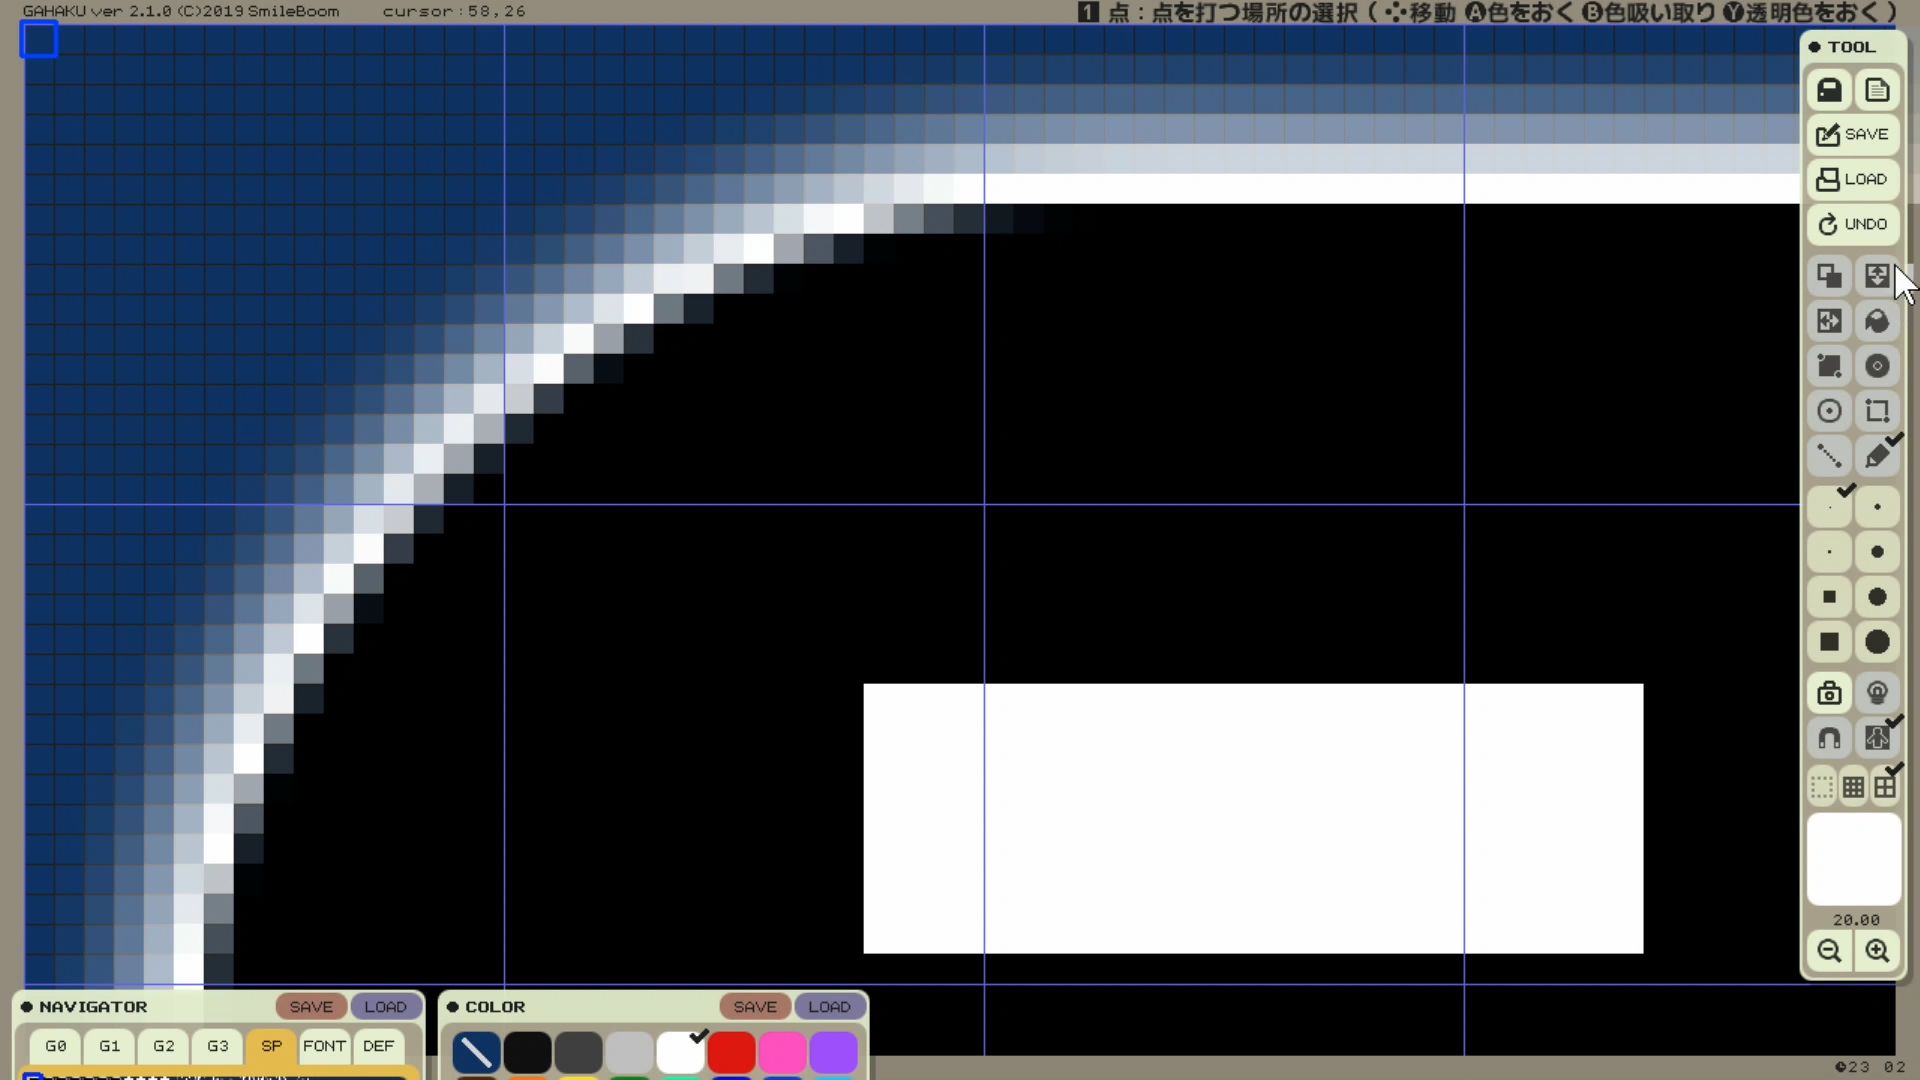Screen dimensions: 1920x1080
Task: Choose the medium round brush
Action: tap(1877, 552)
